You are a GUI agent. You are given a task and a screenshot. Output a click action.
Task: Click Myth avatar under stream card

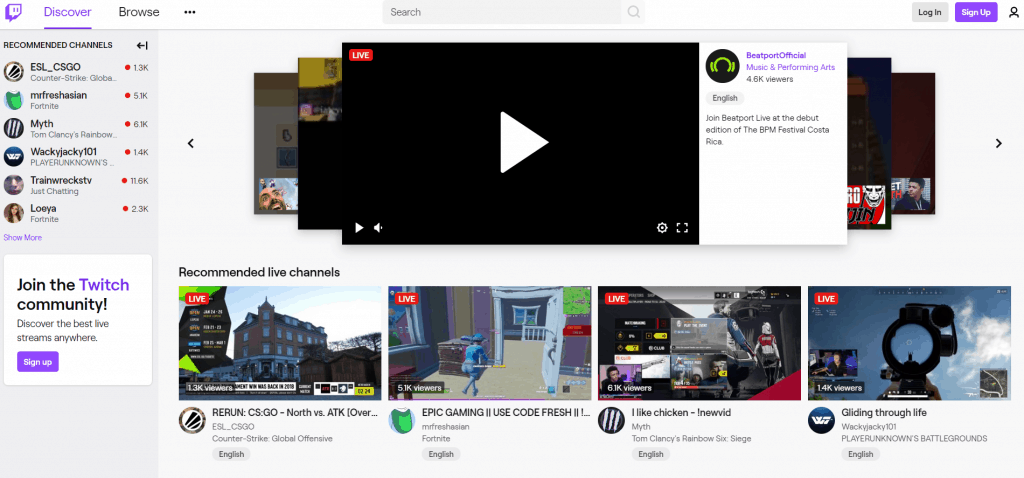pyautogui.click(x=611, y=420)
